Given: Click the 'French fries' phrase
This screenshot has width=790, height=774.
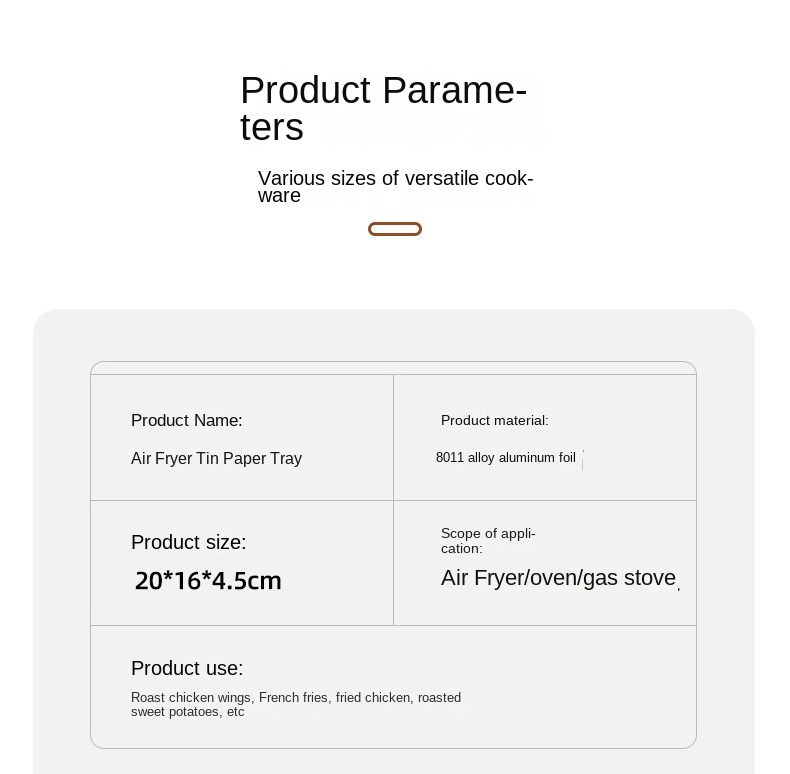Looking at the screenshot, I should (x=293, y=697).
